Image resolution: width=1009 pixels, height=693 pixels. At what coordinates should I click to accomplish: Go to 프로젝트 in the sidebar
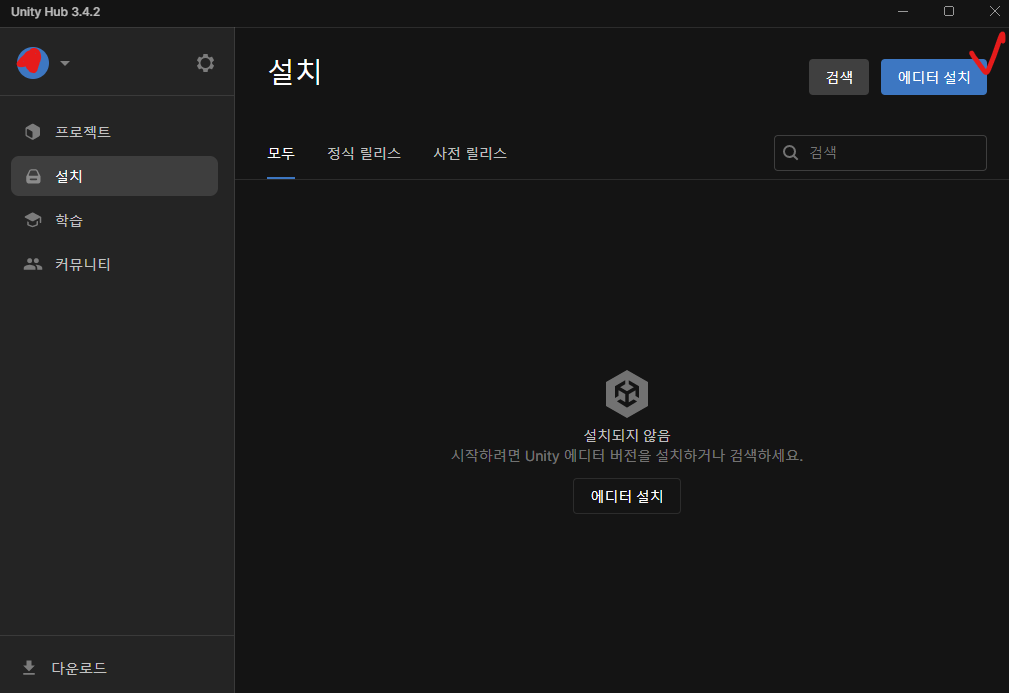[115, 132]
